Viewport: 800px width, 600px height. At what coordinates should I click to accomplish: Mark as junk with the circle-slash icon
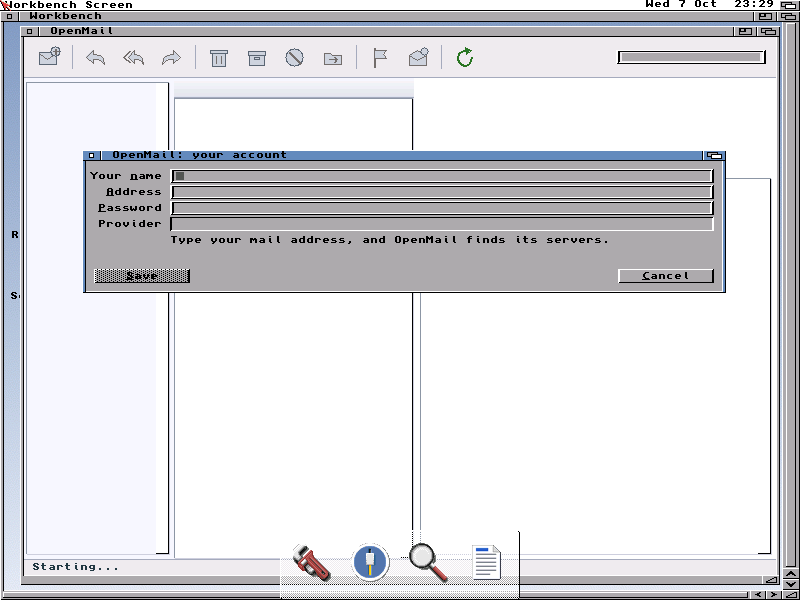point(294,57)
